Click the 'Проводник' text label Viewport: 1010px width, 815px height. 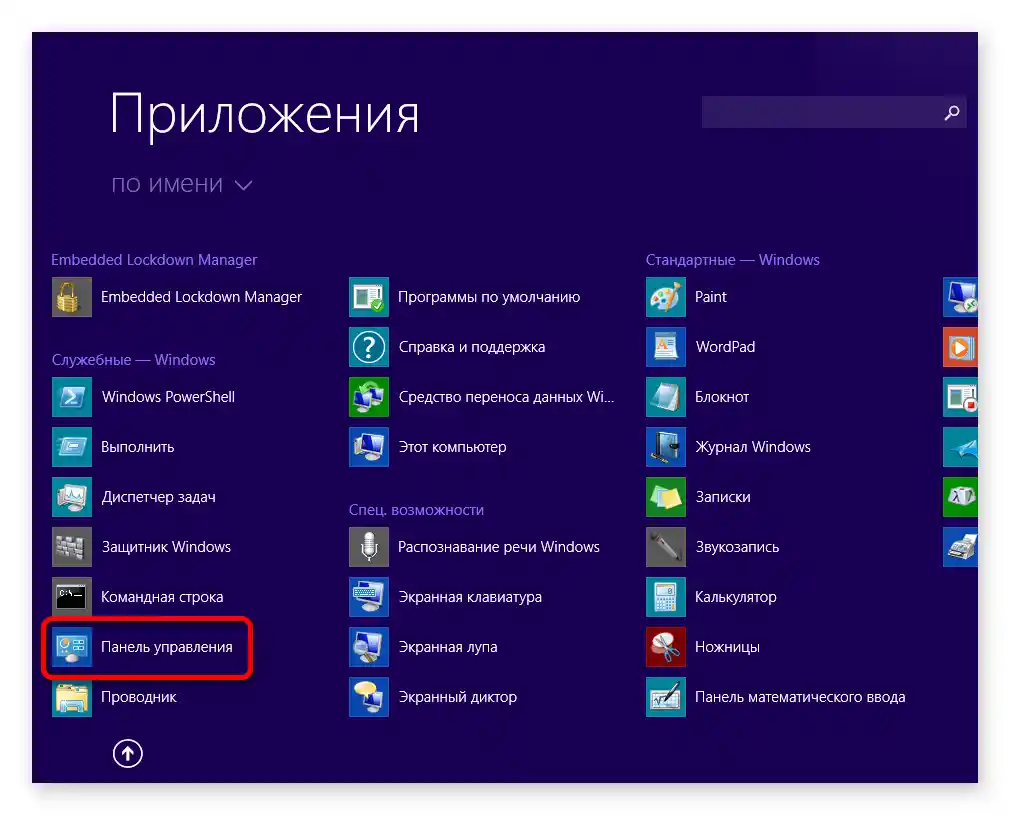click(139, 697)
